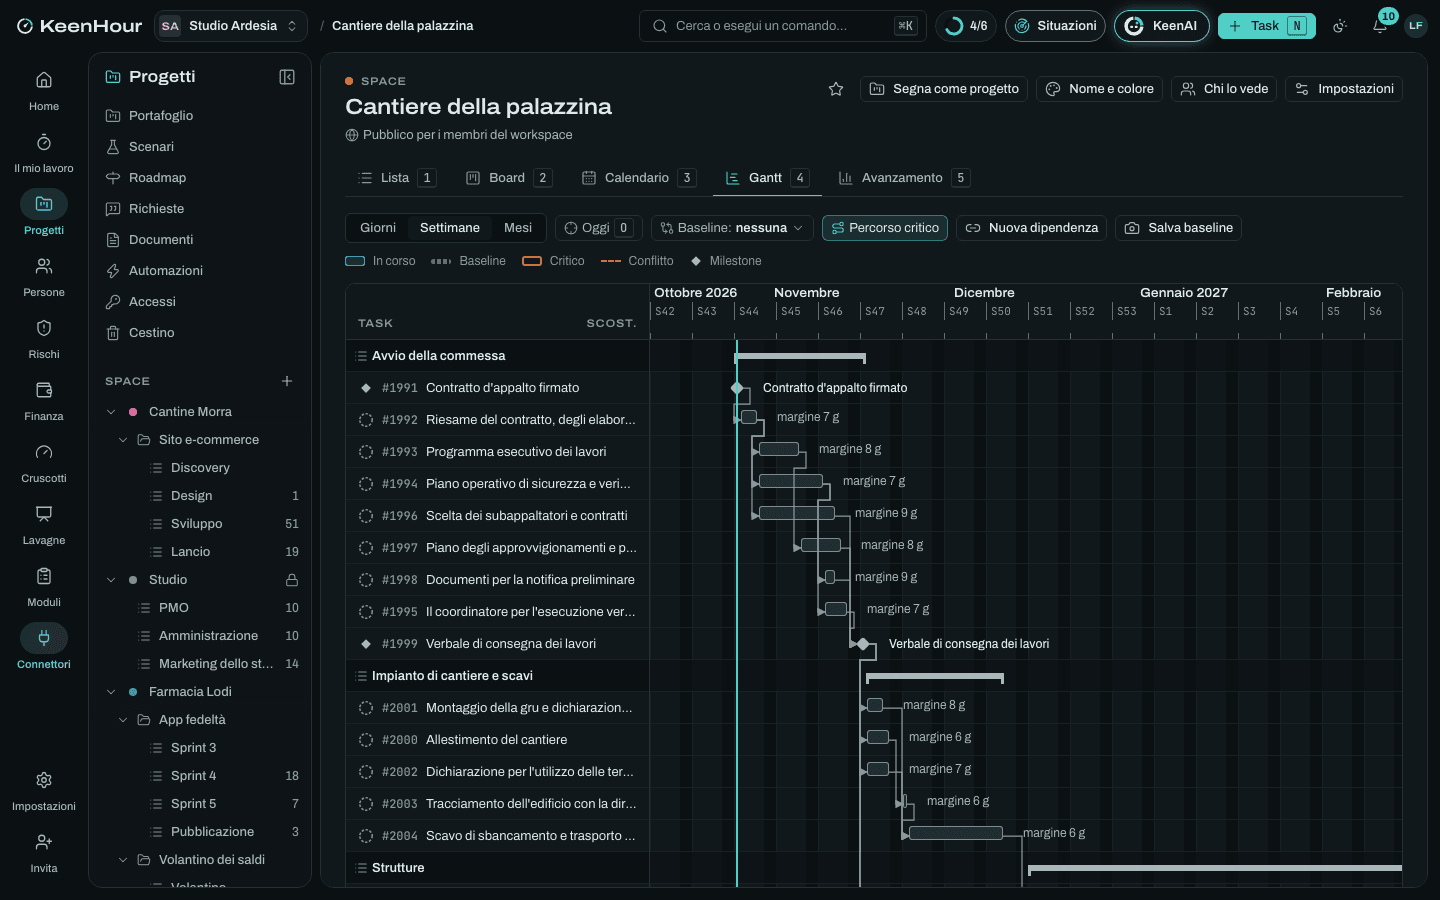Add a new space with plus icon

click(287, 381)
